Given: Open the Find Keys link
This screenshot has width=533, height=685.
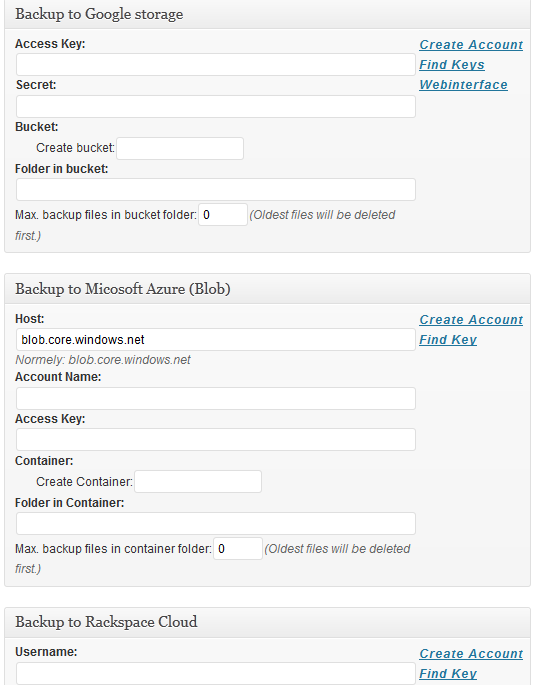Looking at the screenshot, I should (x=452, y=65).
